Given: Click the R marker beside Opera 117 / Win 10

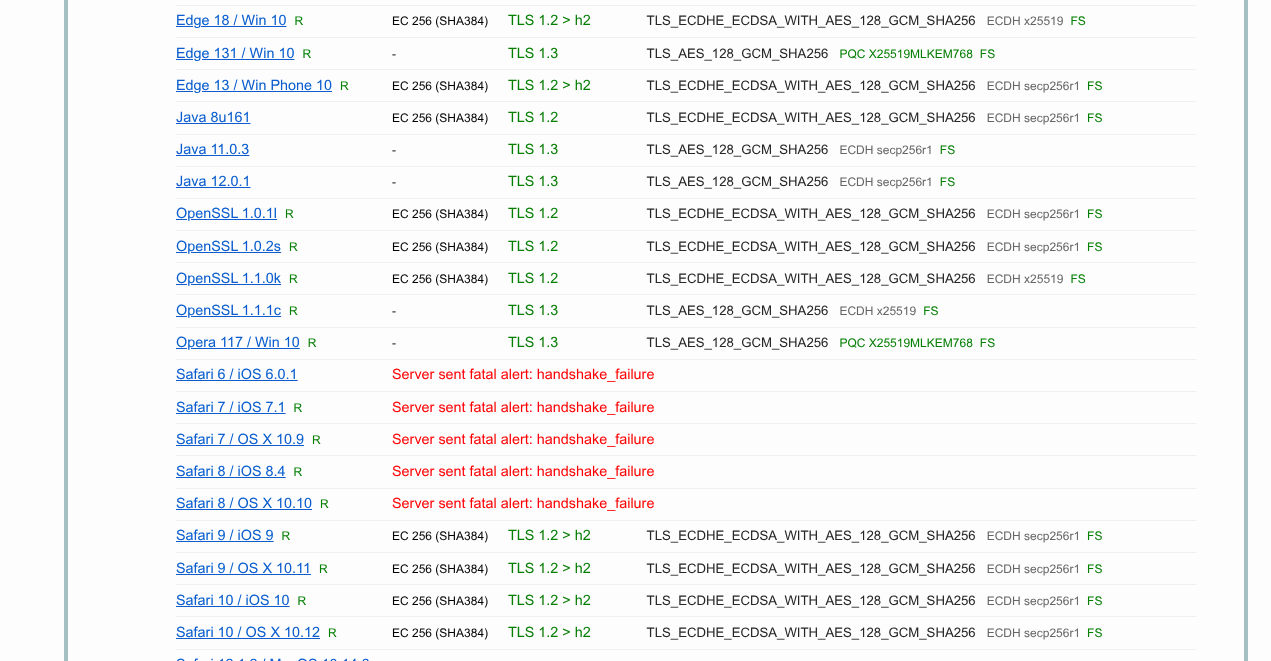Looking at the screenshot, I should 312,343.
